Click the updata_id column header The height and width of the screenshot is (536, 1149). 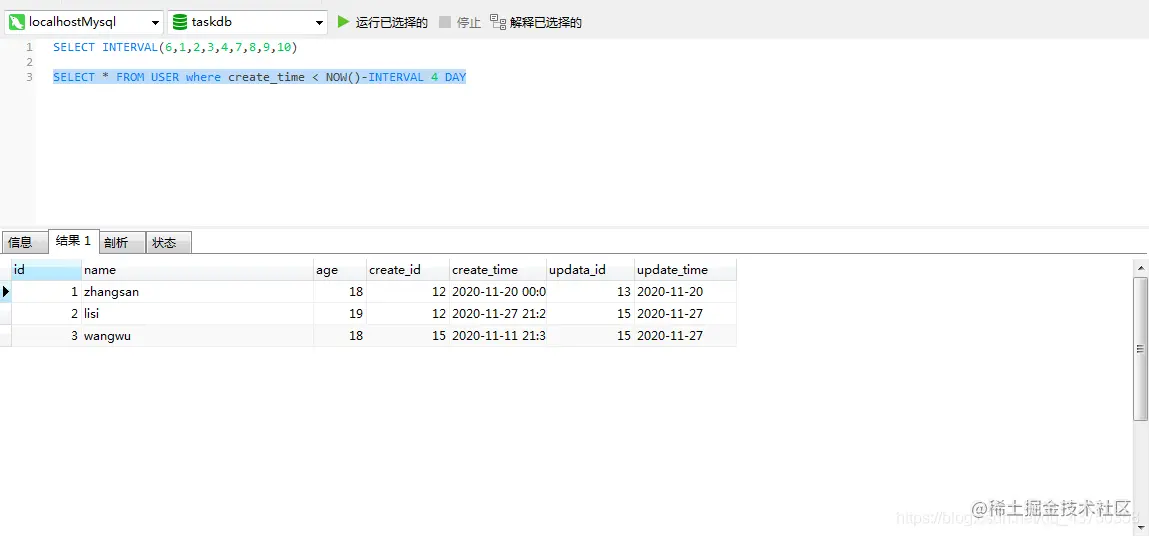(x=591, y=270)
